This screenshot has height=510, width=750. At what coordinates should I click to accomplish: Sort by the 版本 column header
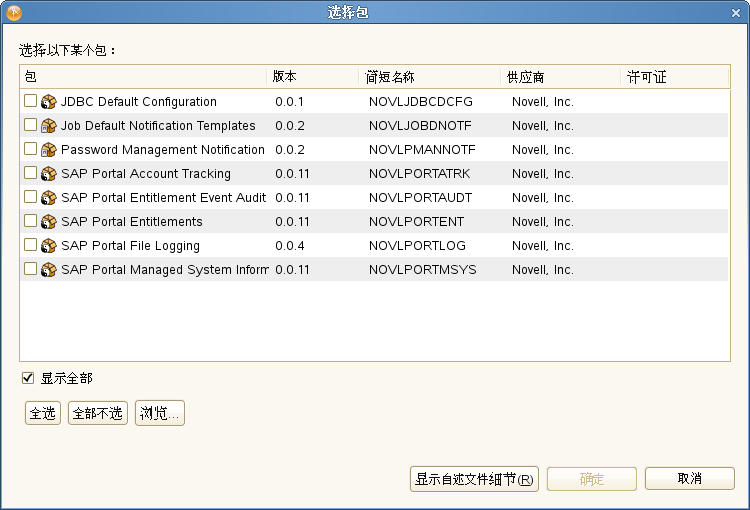[312, 77]
